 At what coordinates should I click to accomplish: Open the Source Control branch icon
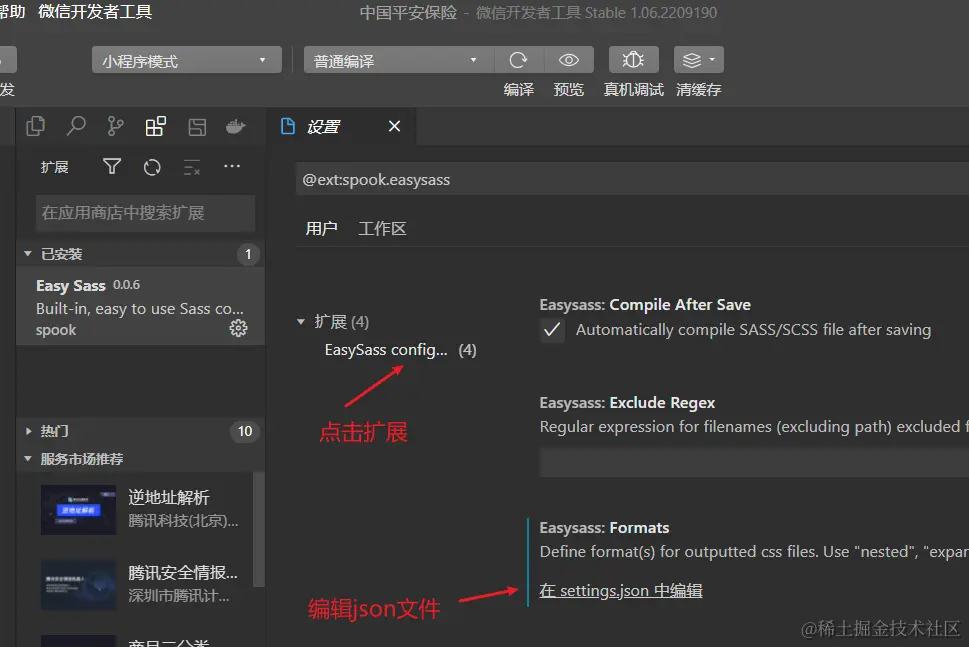[x=115, y=126]
